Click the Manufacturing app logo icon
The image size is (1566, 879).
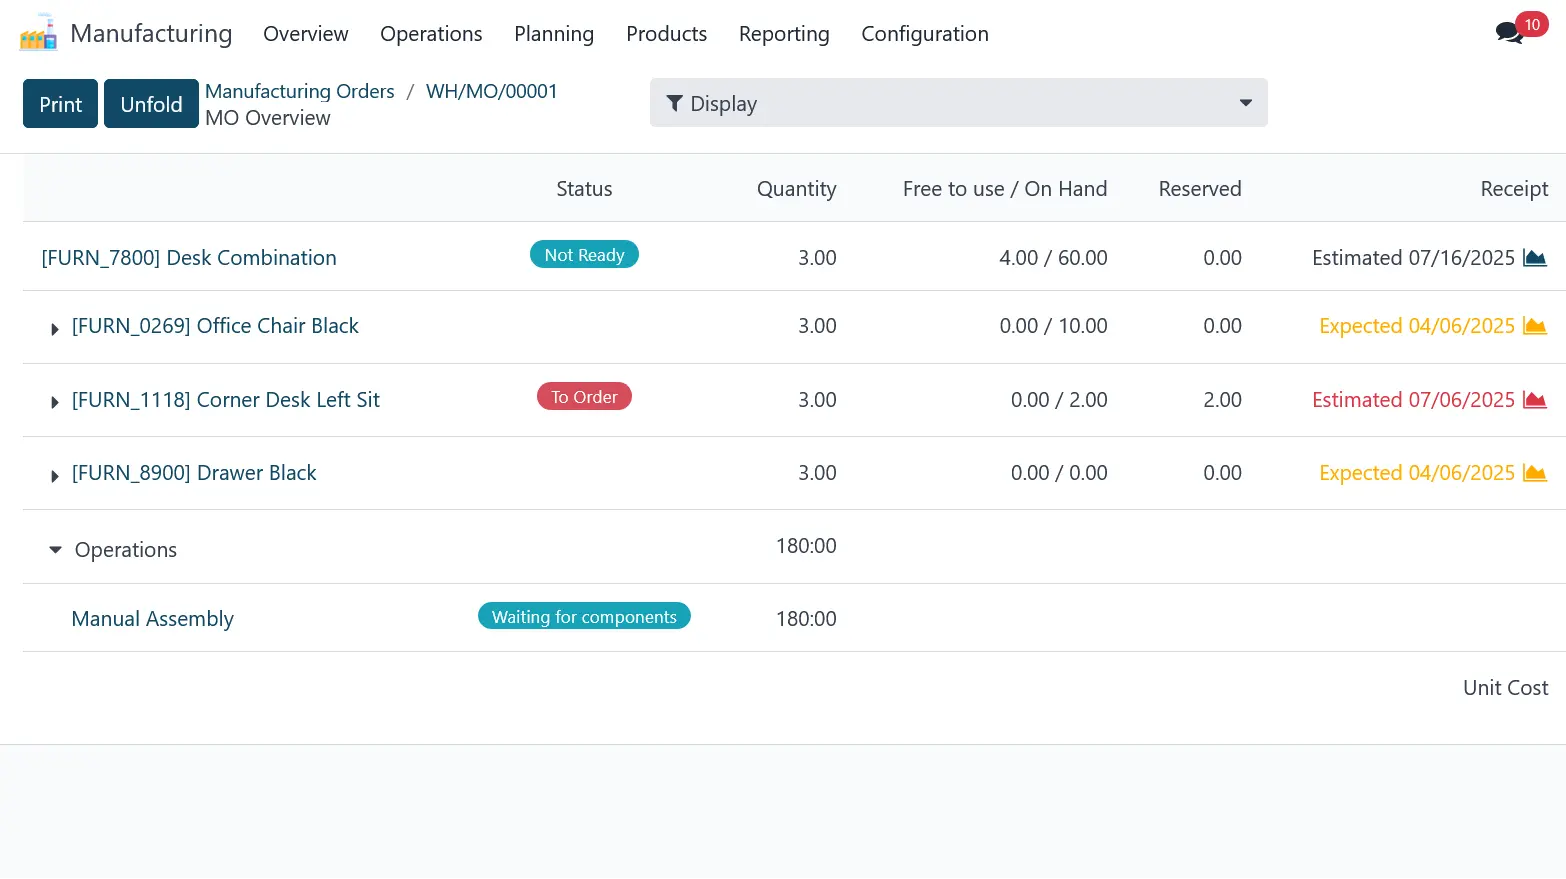point(38,33)
